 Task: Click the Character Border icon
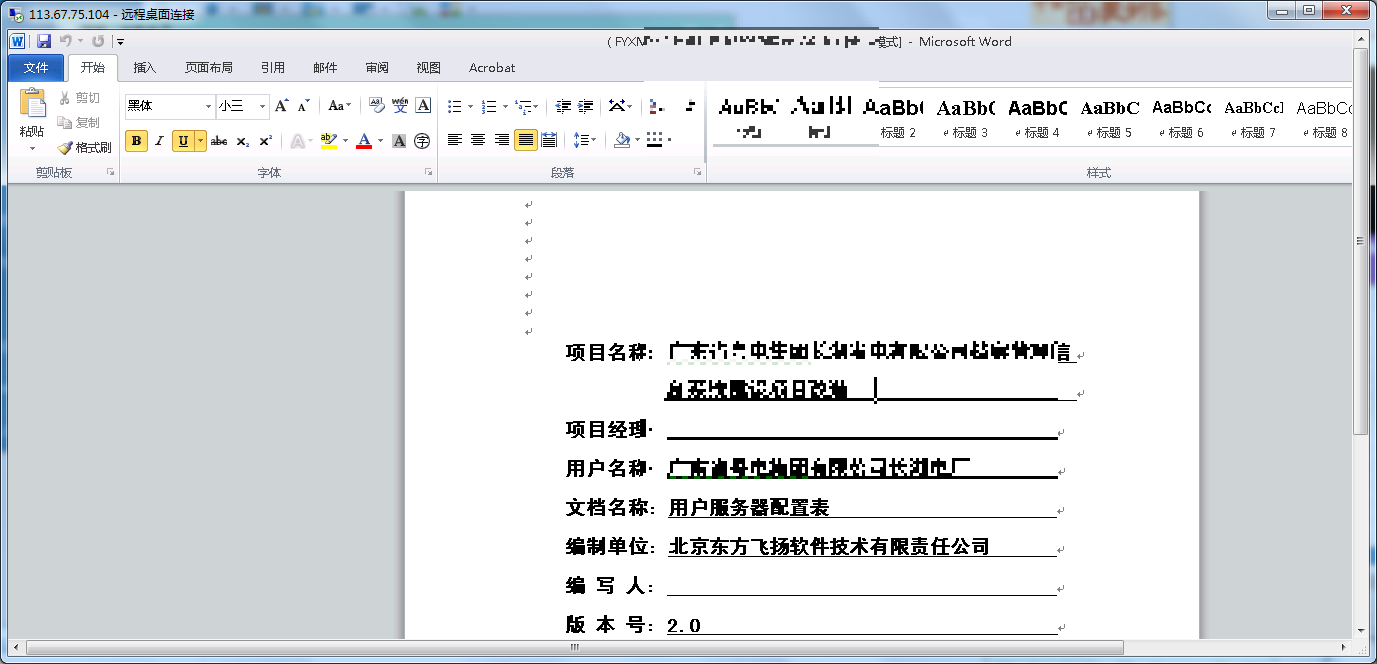click(423, 106)
